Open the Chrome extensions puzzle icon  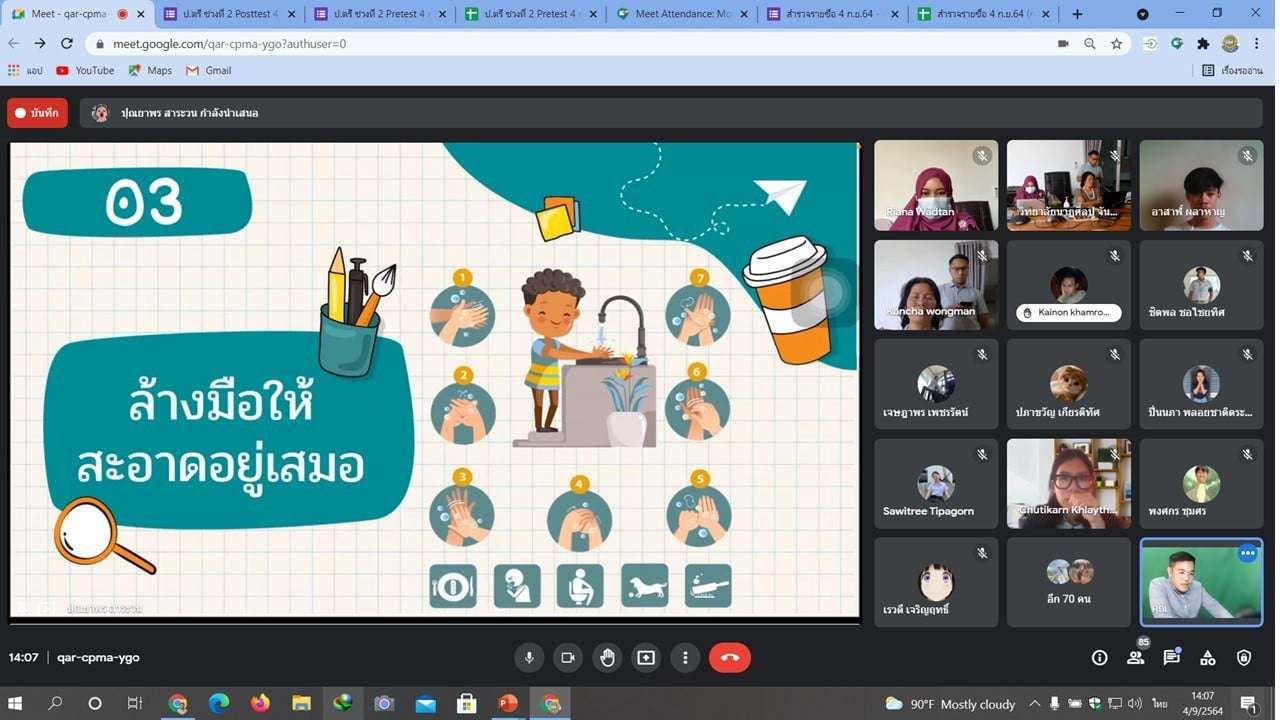pyautogui.click(x=1203, y=44)
